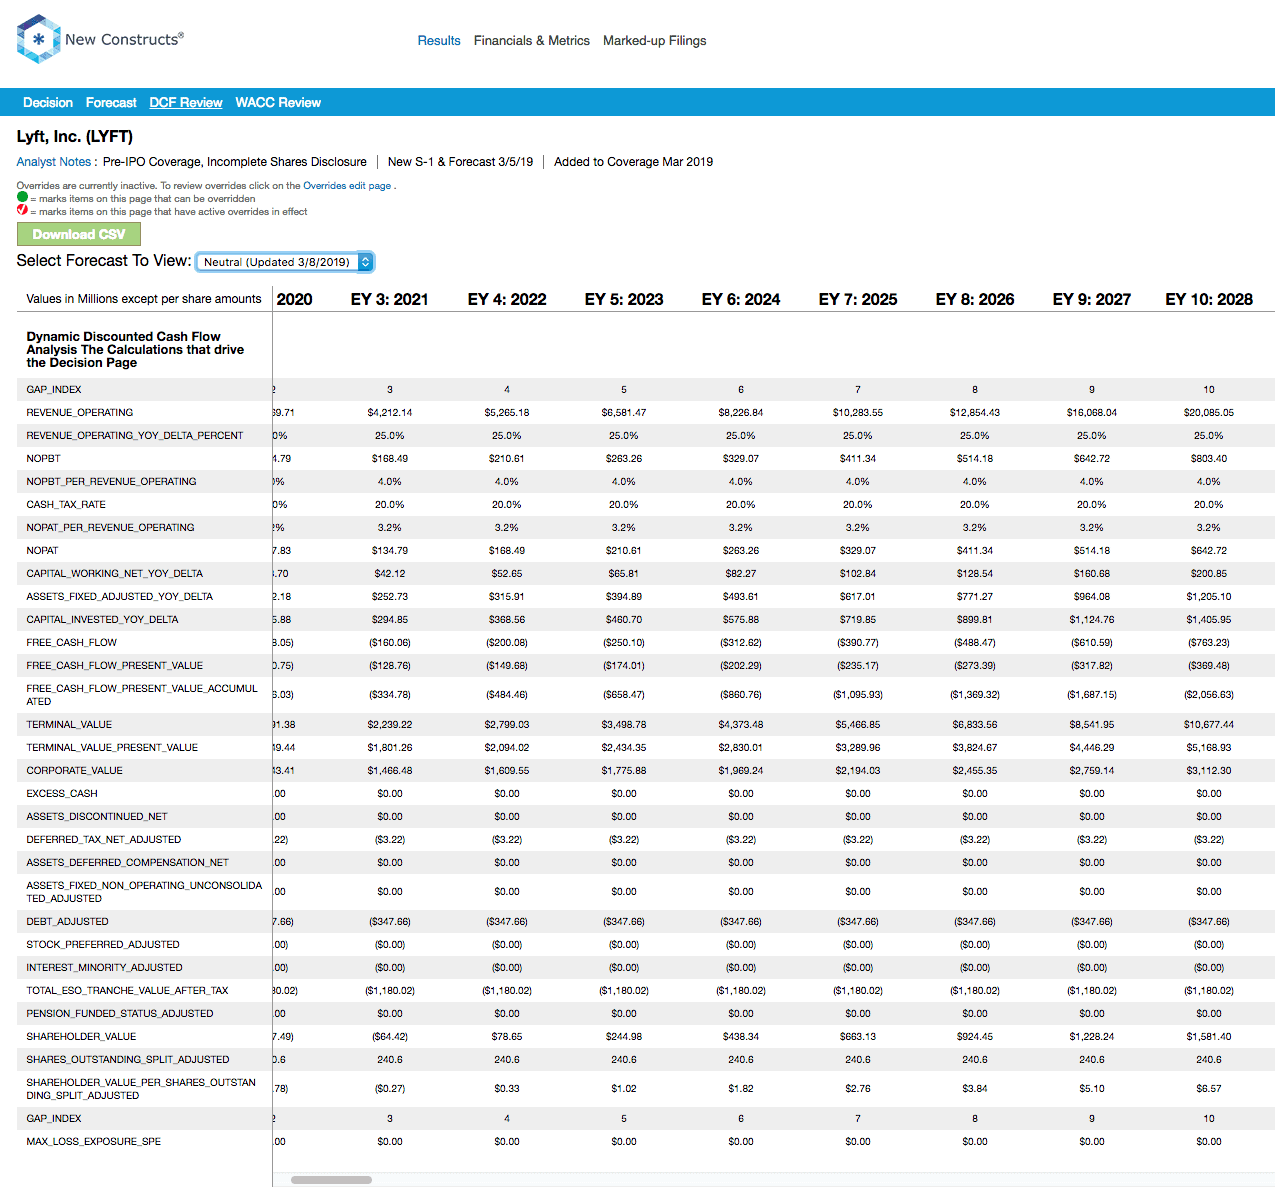Viewport: 1275px width, 1201px height.
Task: Click the 2027 capital invested delta $1,124.76
Action: pos(1092,620)
